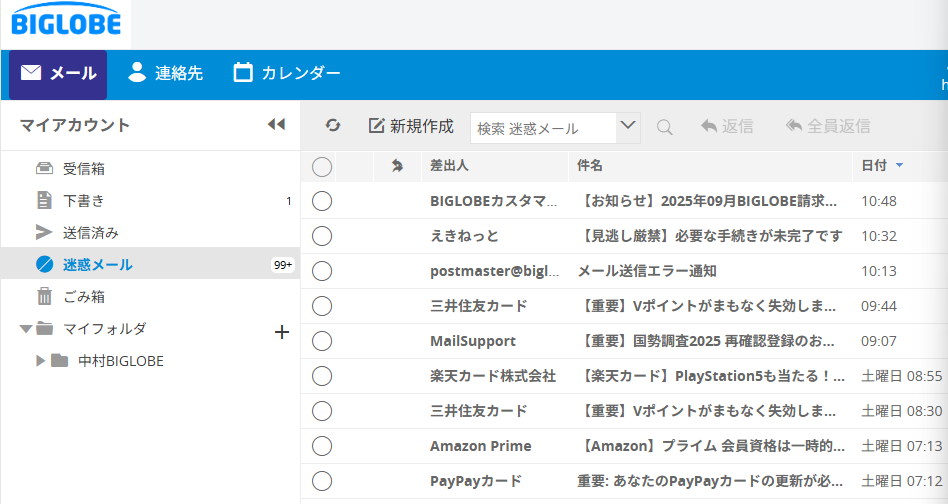Click the BIGLOBE logo
The height and width of the screenshot is (504, 948).
65,23
